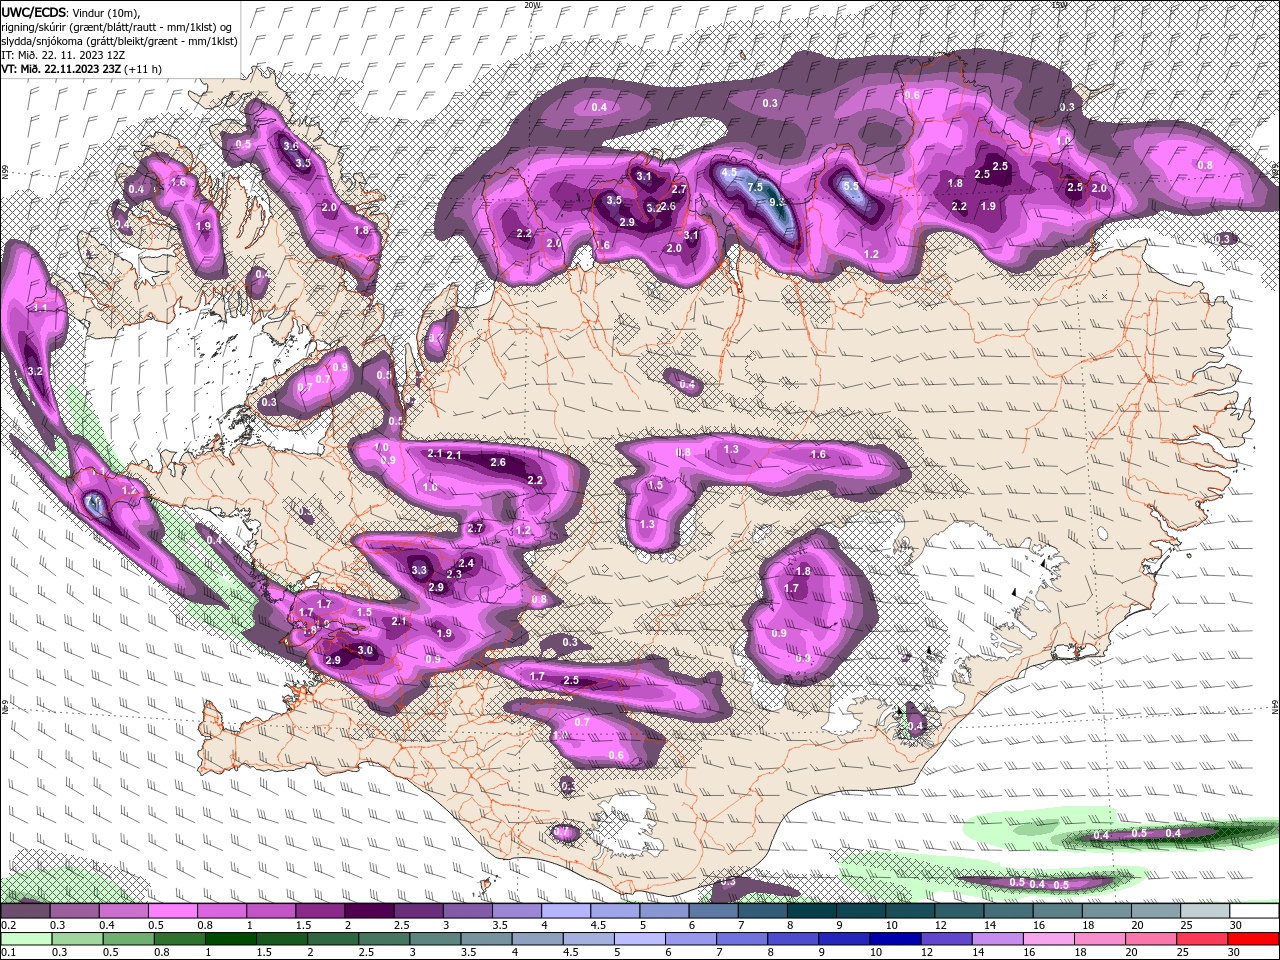Click the 3.6 value in the Westfjords

291,145
